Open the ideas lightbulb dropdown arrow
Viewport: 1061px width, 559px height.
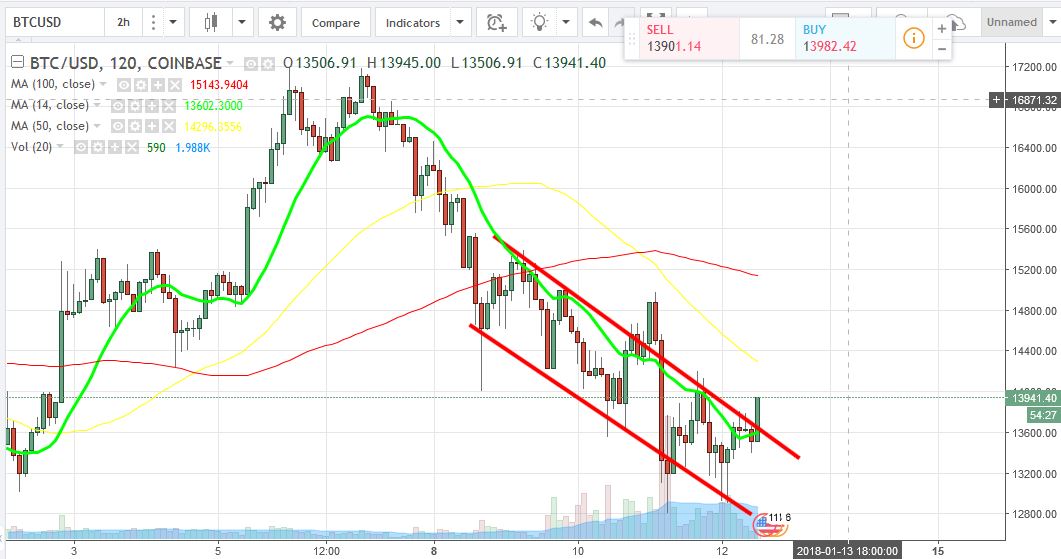click(x=566, y=22)
